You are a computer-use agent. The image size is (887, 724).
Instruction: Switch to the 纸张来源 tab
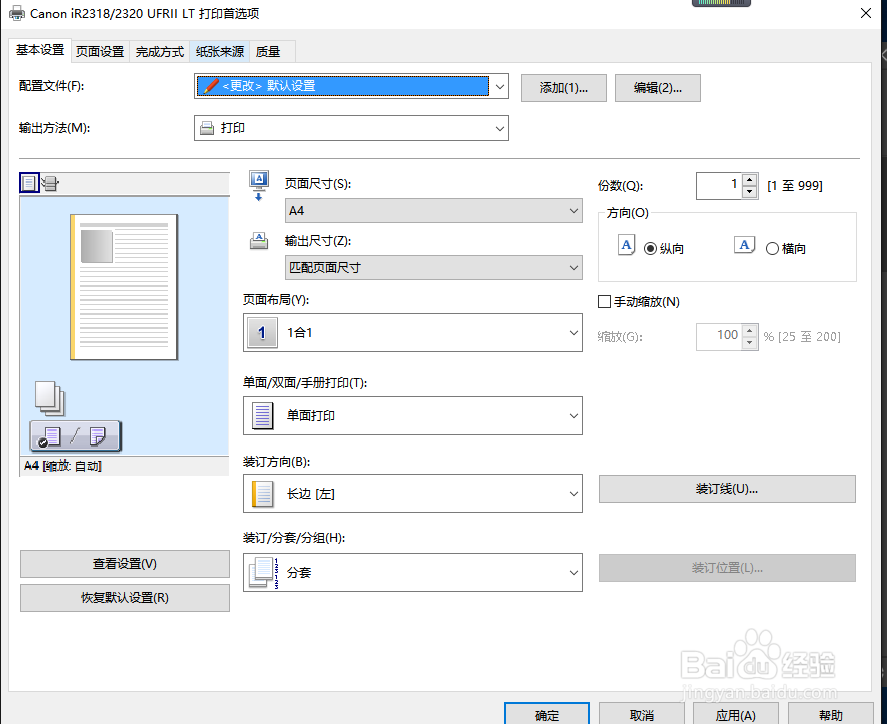click(x=219, y=51)
